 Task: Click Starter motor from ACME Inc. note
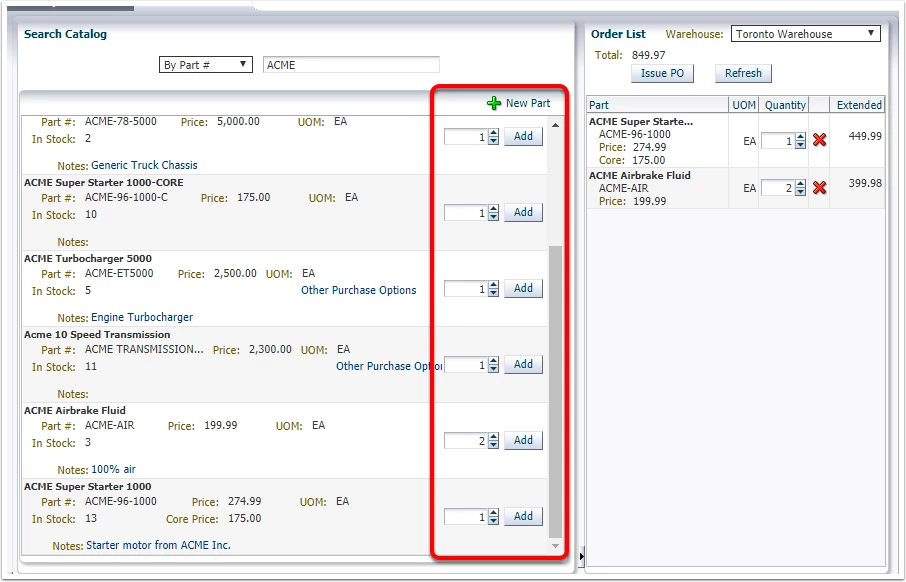[158, 546]
